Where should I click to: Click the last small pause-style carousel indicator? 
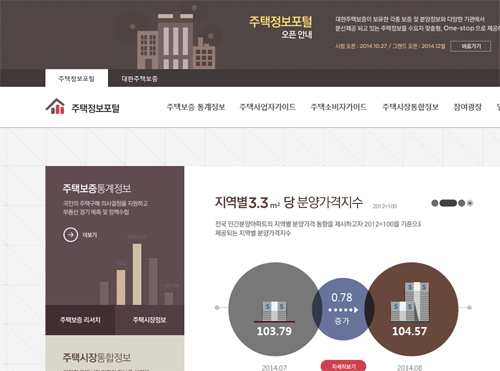point(470,203)
